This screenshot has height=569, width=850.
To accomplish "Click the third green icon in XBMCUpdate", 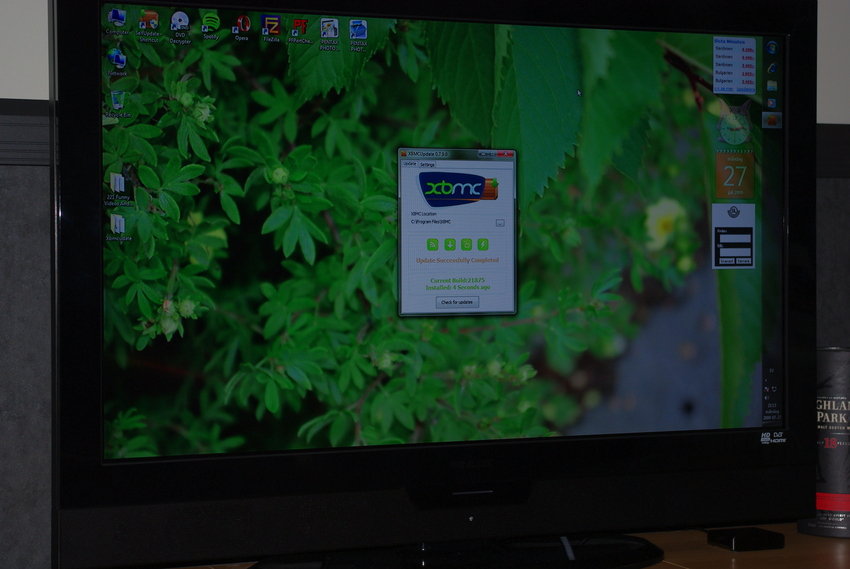I will click(x=466, y=245).
